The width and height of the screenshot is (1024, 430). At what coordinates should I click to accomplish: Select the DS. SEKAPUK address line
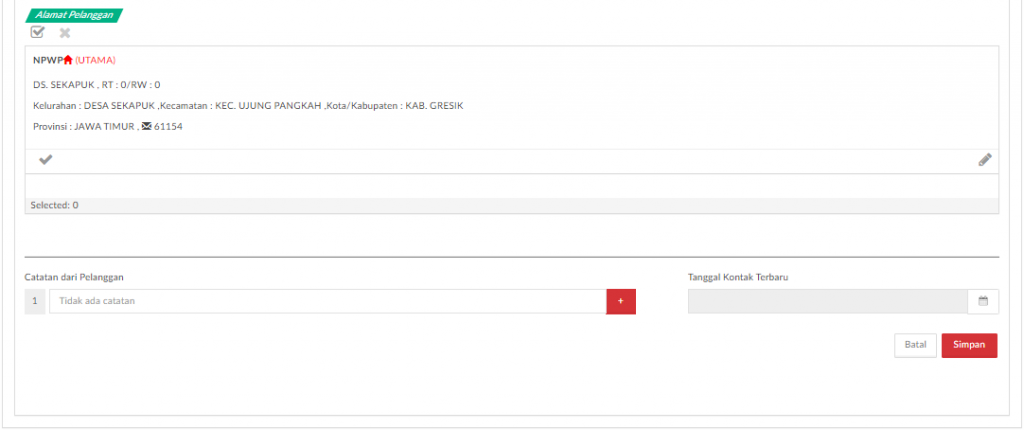pos(97,85)
